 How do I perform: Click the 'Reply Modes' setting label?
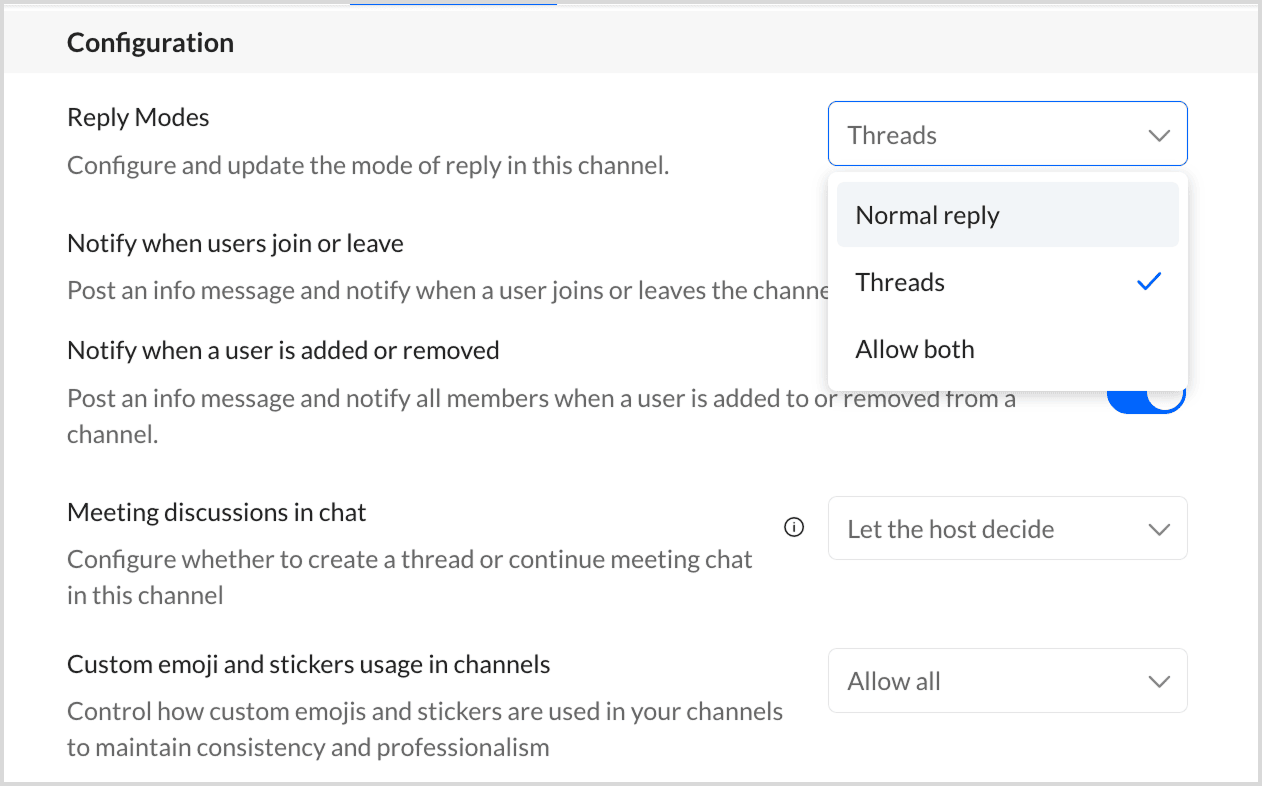(138, 117)
